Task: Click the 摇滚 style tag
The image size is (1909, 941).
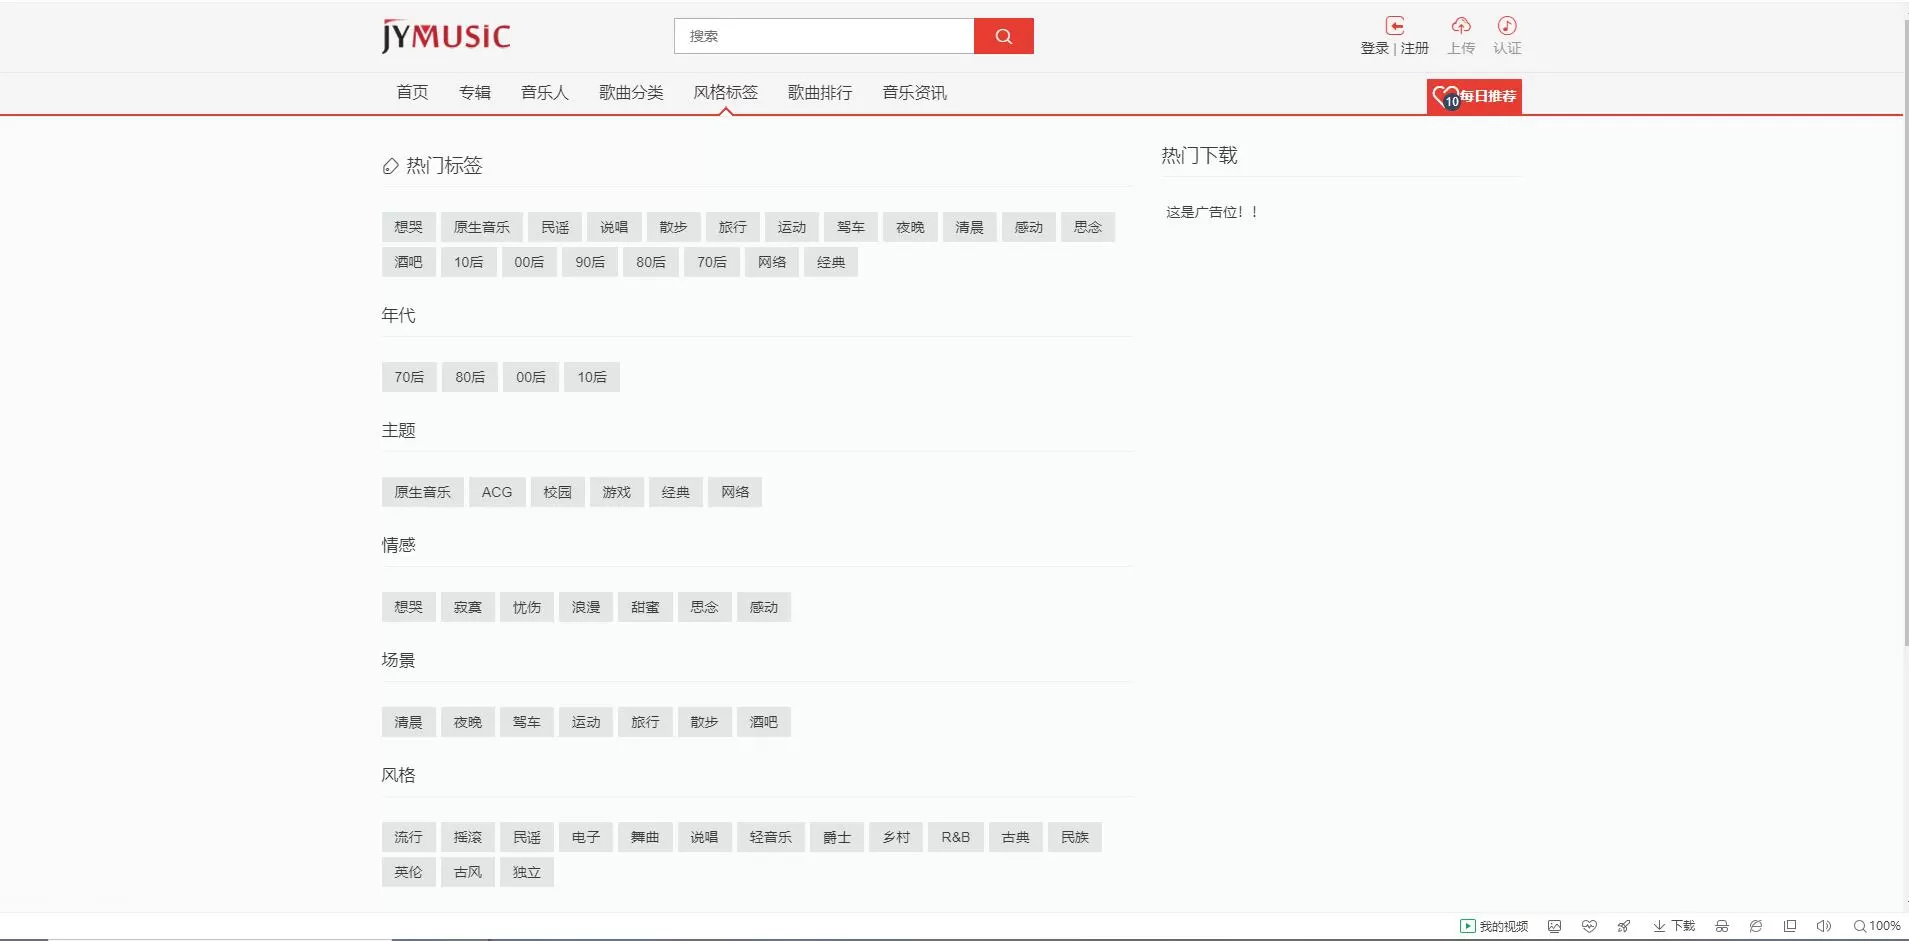Action: point(468,837)
